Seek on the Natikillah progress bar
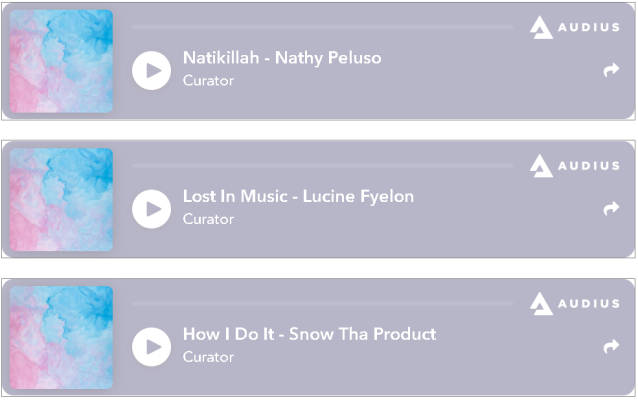This screenshot has height=400, width=638. pos(322,27)
